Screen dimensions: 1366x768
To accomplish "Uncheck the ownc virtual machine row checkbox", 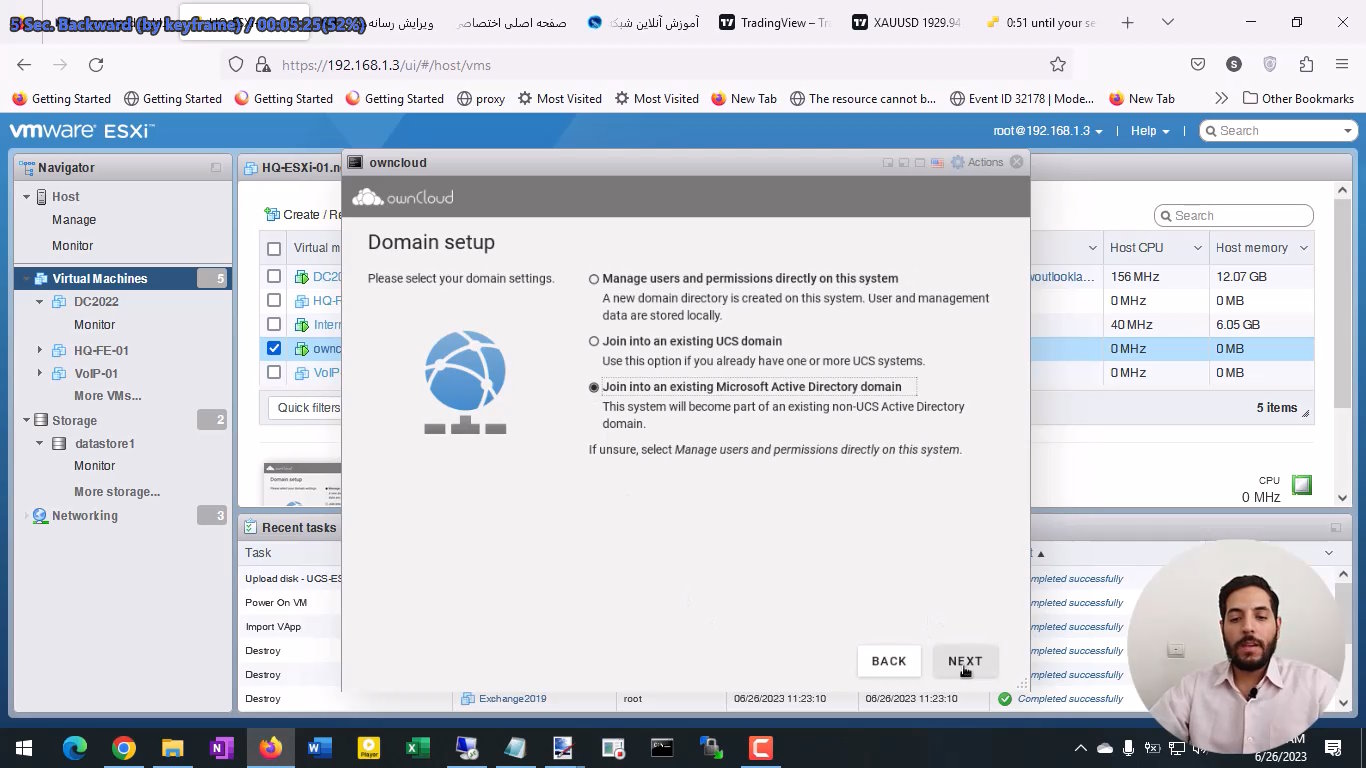I will (274, 348).
